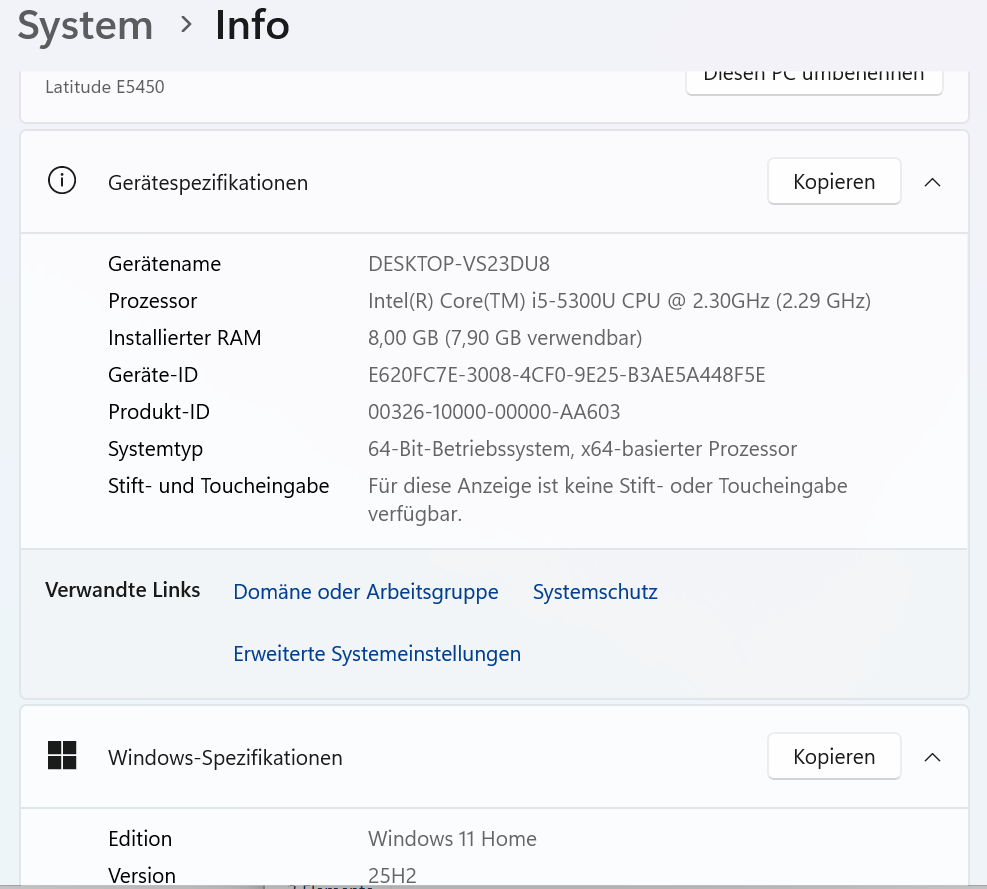Click the Gerätename label
The image size is (987, 889).
[164, 264]
